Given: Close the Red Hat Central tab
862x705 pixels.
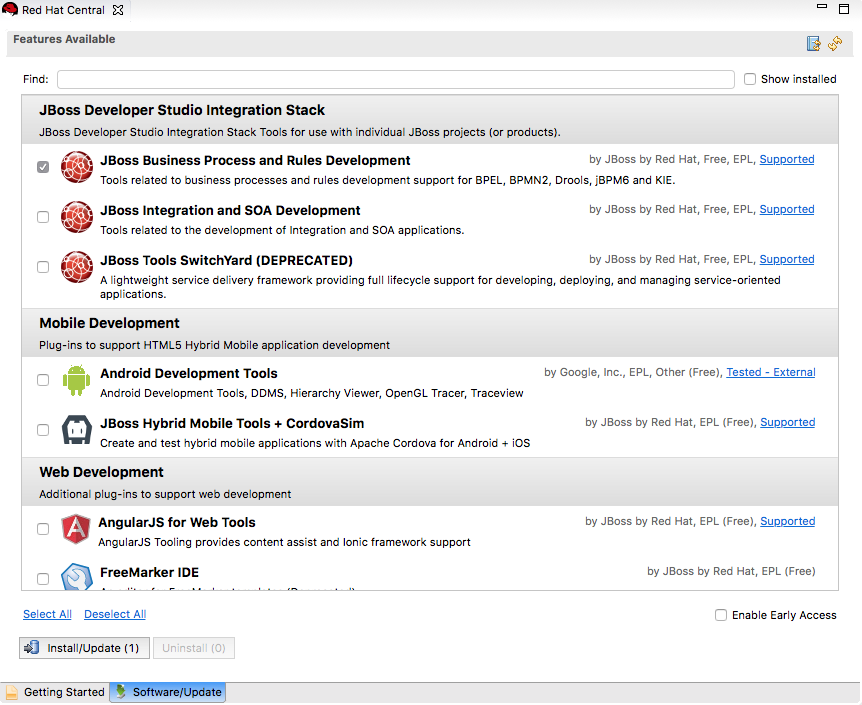Looking at the screenshot, I should [x=118, y=10].
